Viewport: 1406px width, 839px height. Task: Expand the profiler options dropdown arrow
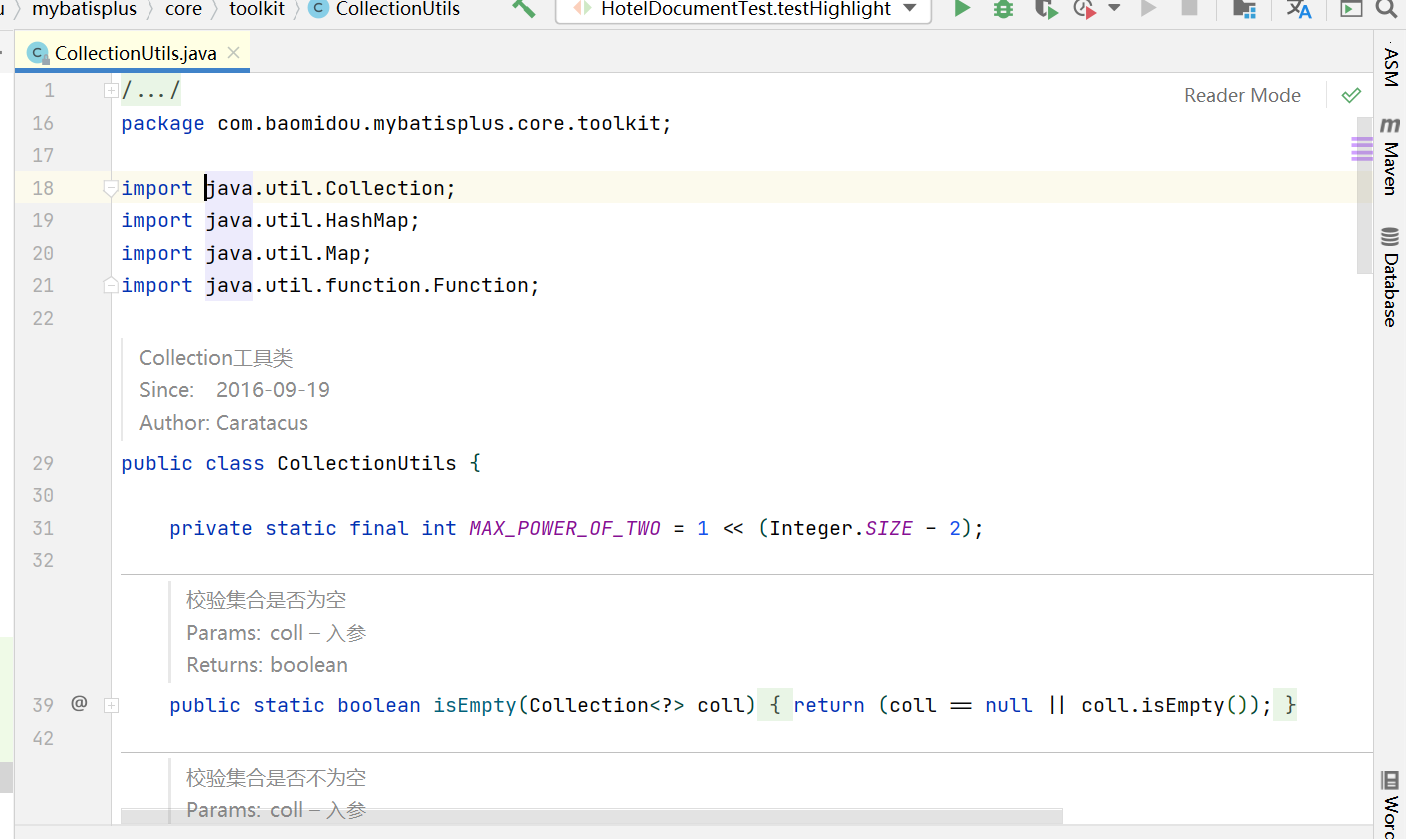(1114, 8)
